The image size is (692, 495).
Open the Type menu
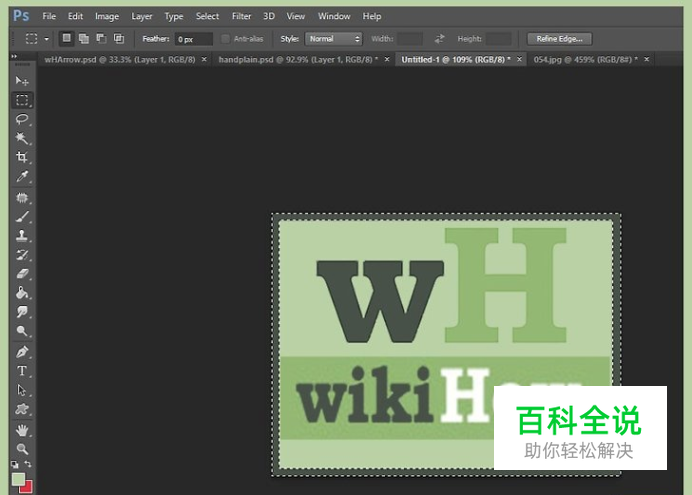[174, 16]
